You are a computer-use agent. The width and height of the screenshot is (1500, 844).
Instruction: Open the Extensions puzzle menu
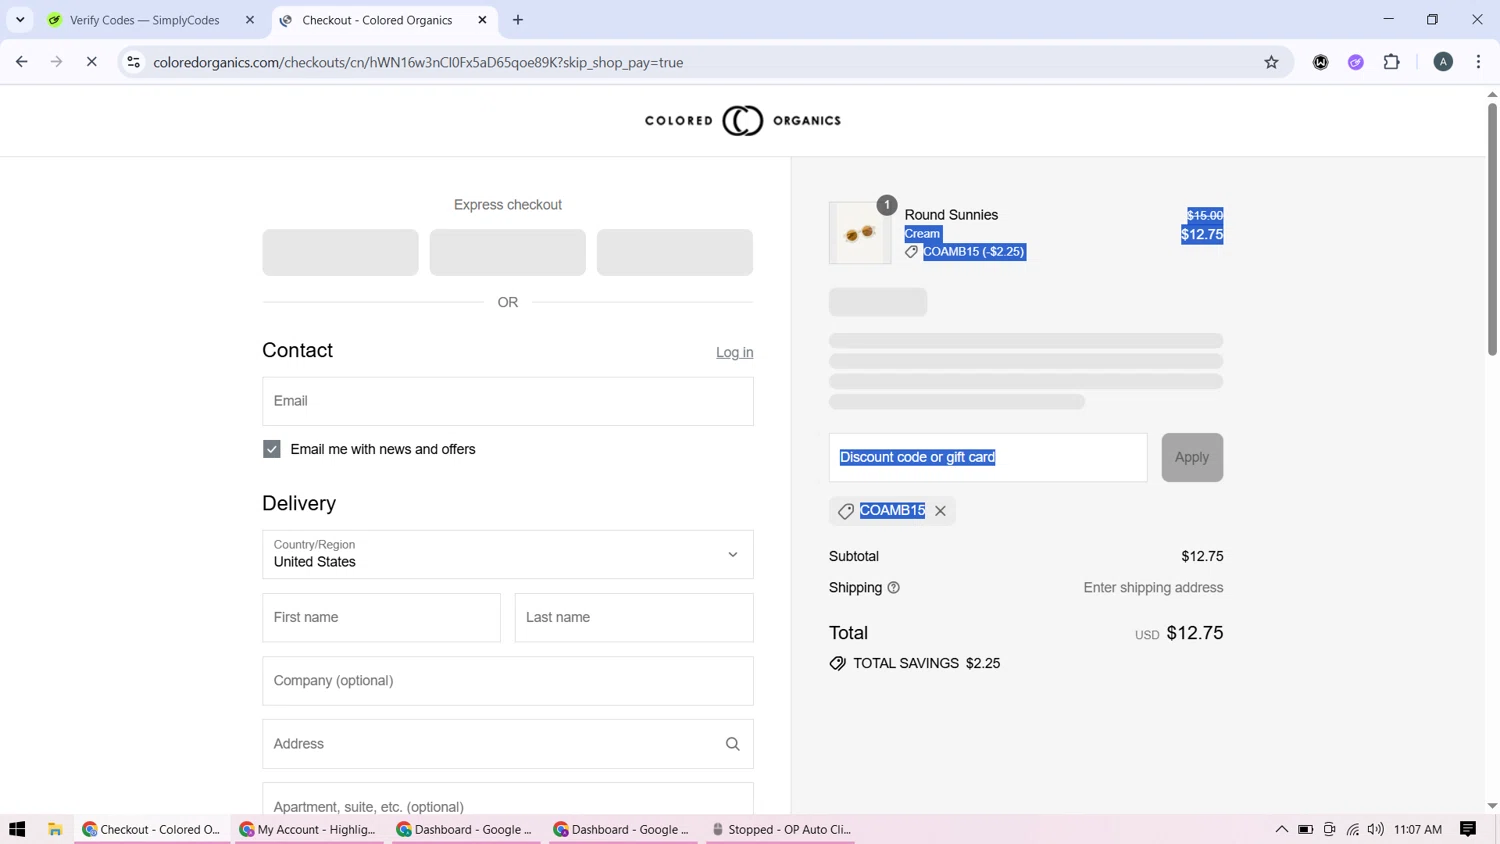(1391, 62)
